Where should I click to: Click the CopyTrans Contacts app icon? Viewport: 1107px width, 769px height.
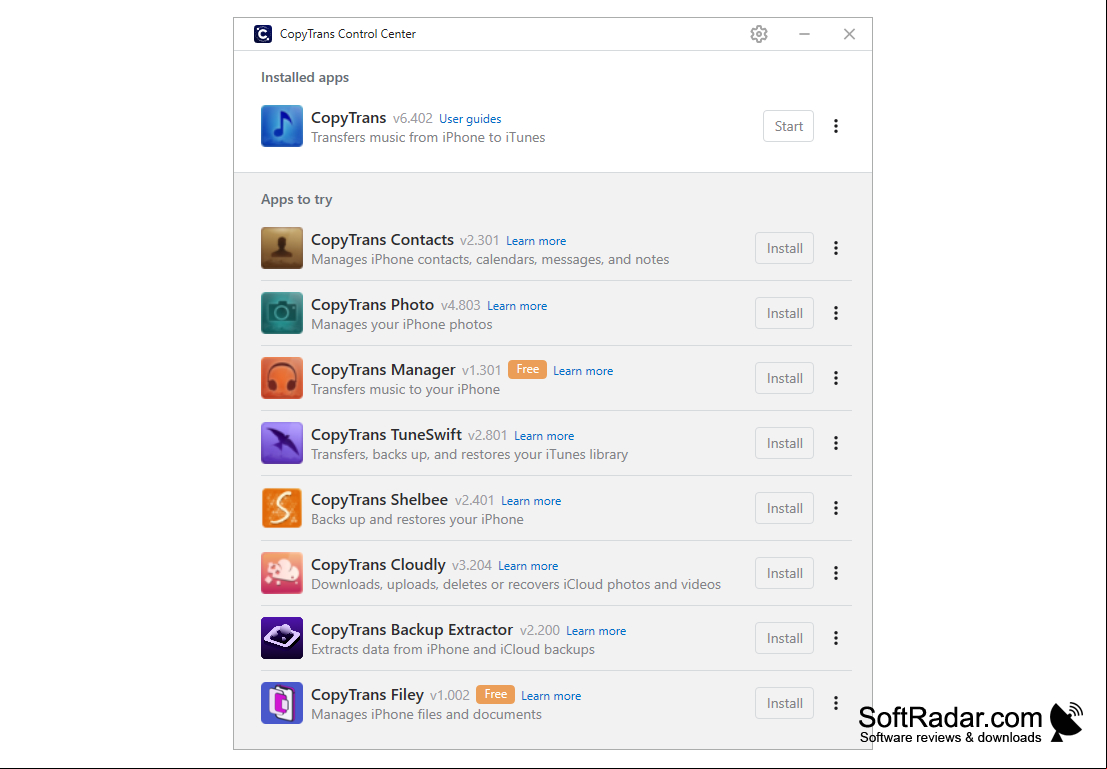pyautogui.click(x=282, y=248)
